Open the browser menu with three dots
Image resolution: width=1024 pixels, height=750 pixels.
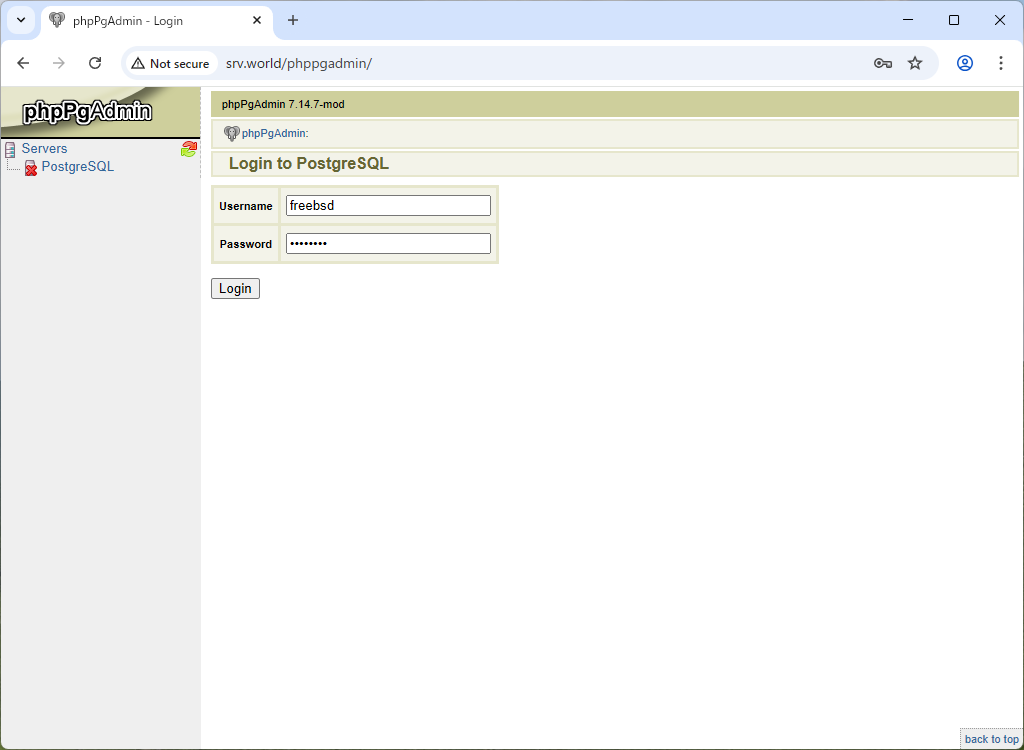pos(1001,62)
